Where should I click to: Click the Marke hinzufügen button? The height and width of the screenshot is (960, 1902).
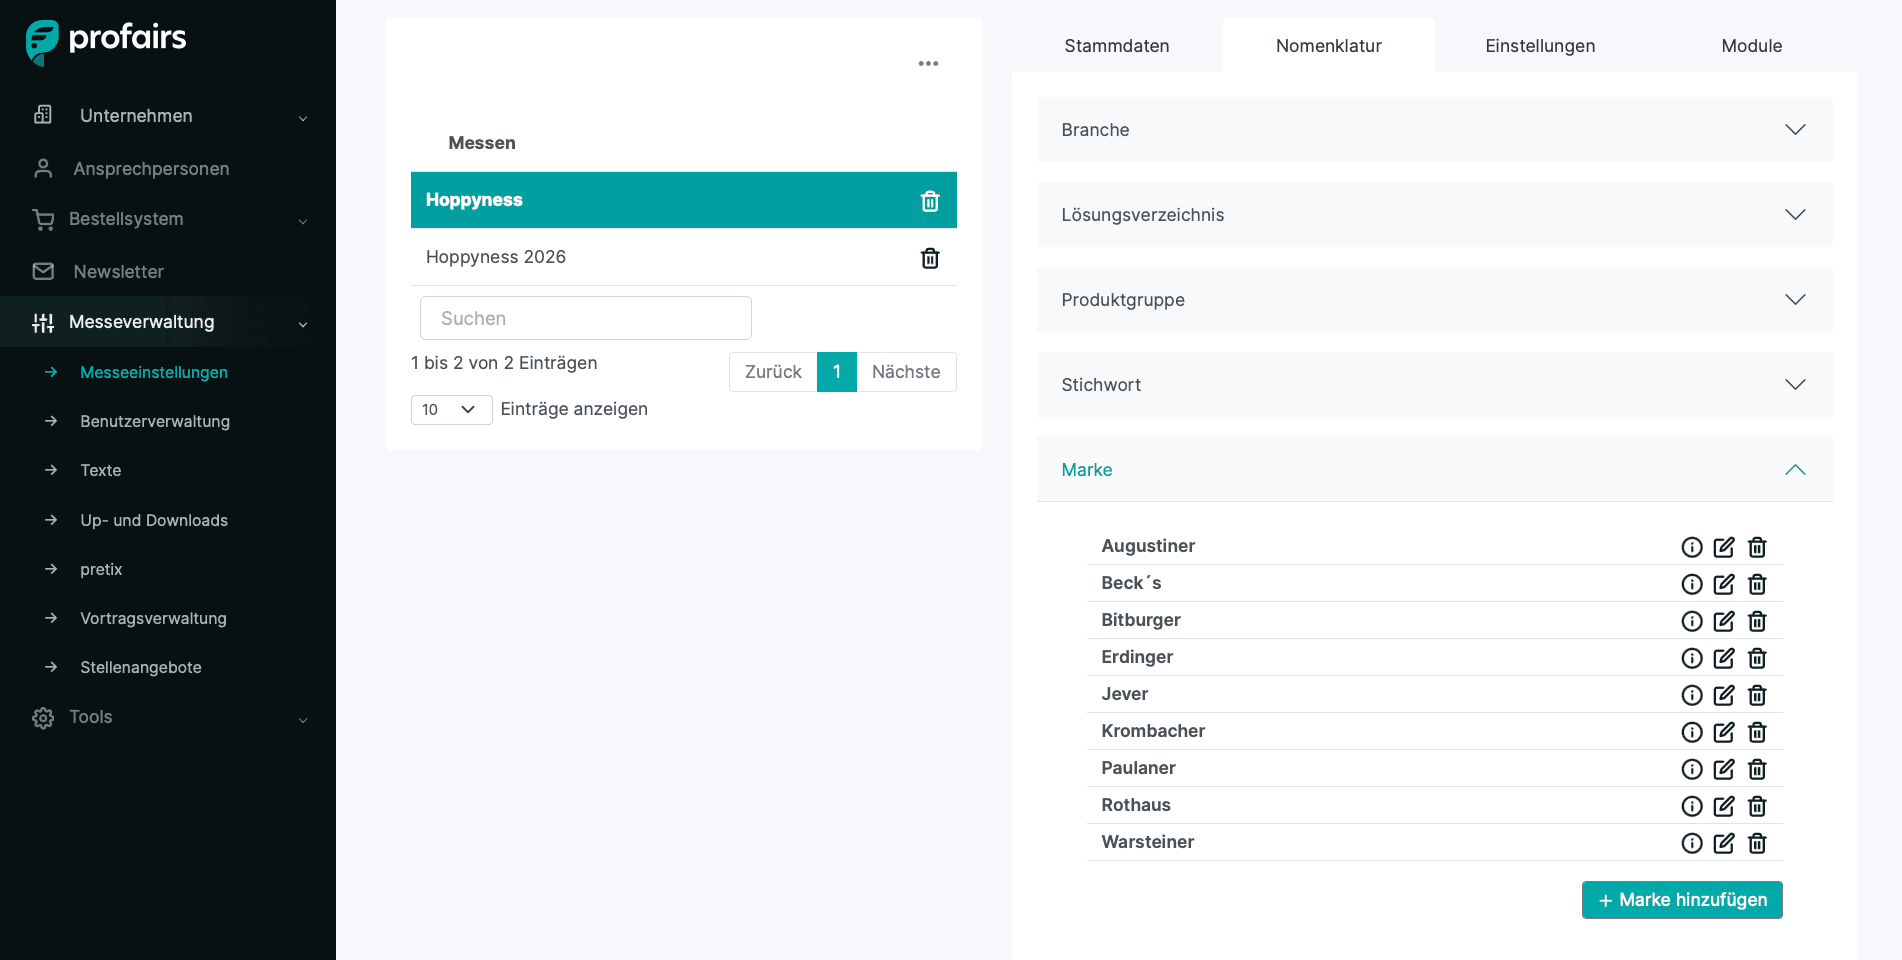(1682, 900)
